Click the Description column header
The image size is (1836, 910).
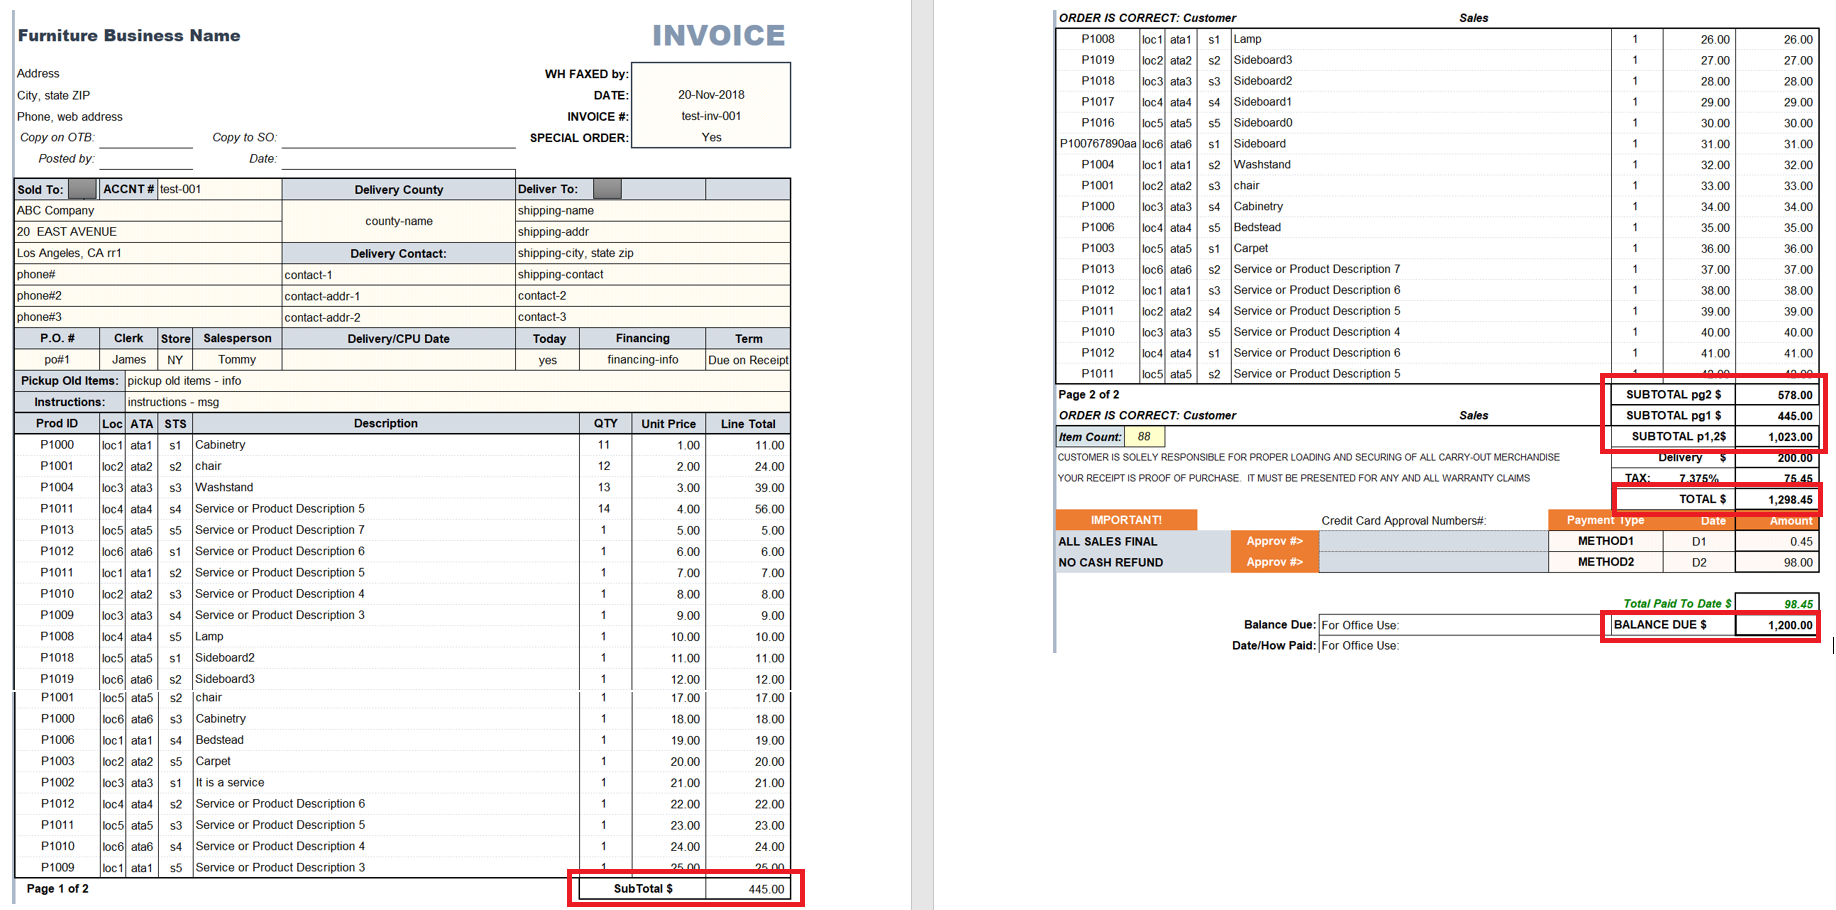pos(386,424)
